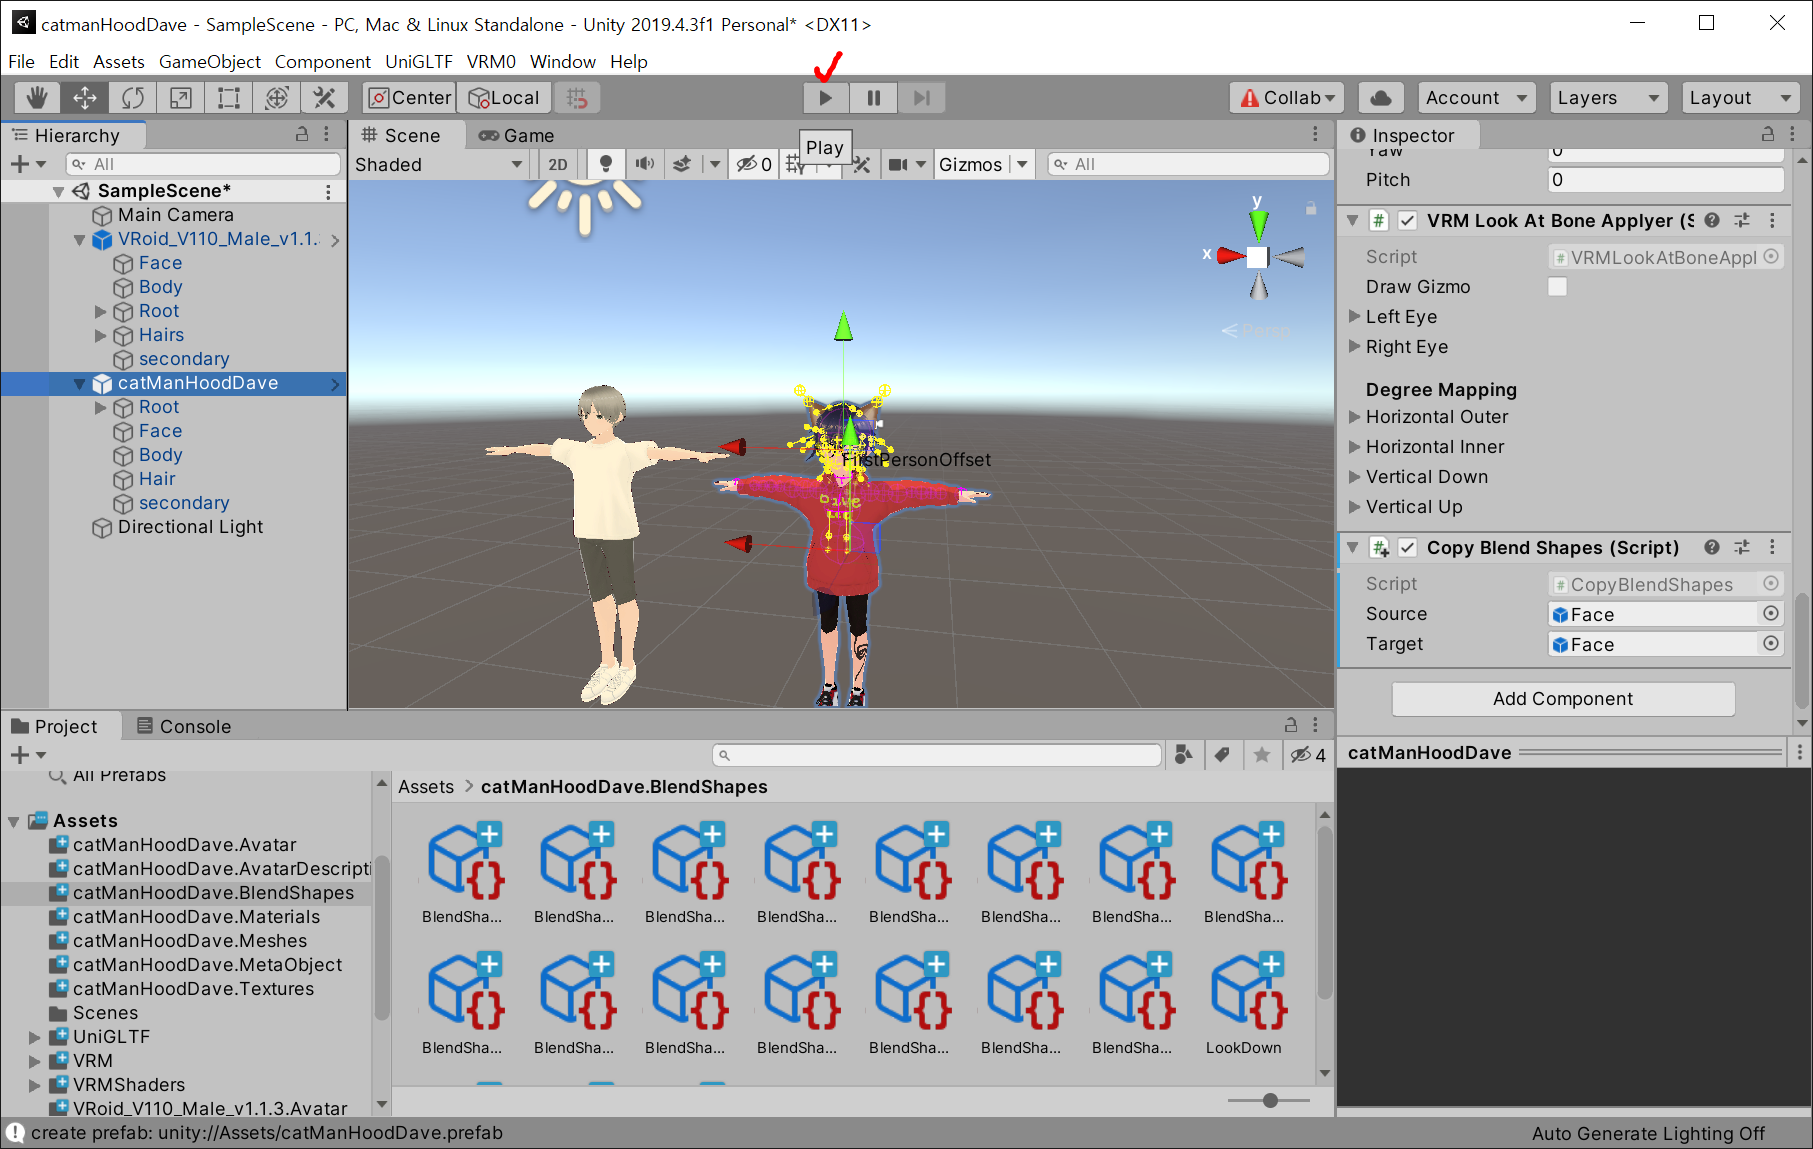Disable the Copy Blend Shapes component checkbox
This screenshot has width=1813, height=1149.
pyautogui.click(x=1407, y=547)
